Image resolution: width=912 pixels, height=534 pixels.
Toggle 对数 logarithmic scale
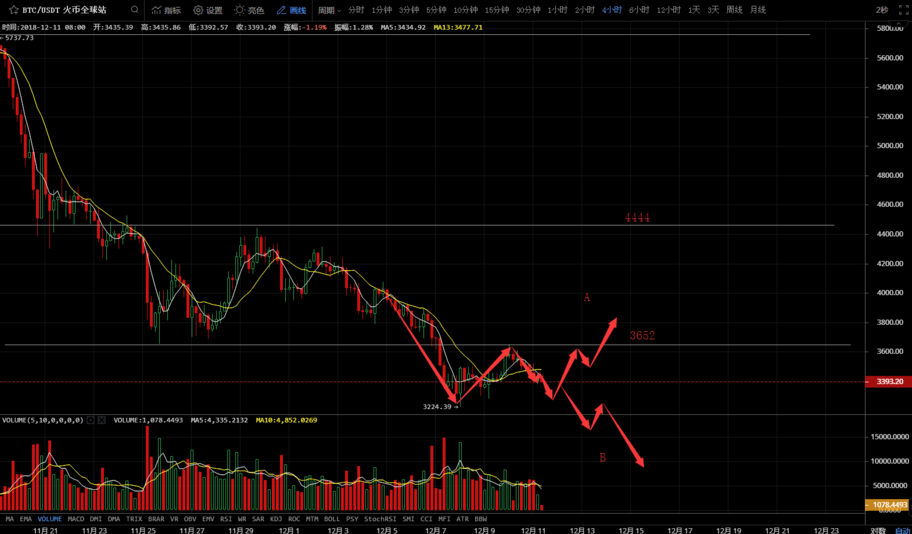click(x=877, y=530)
